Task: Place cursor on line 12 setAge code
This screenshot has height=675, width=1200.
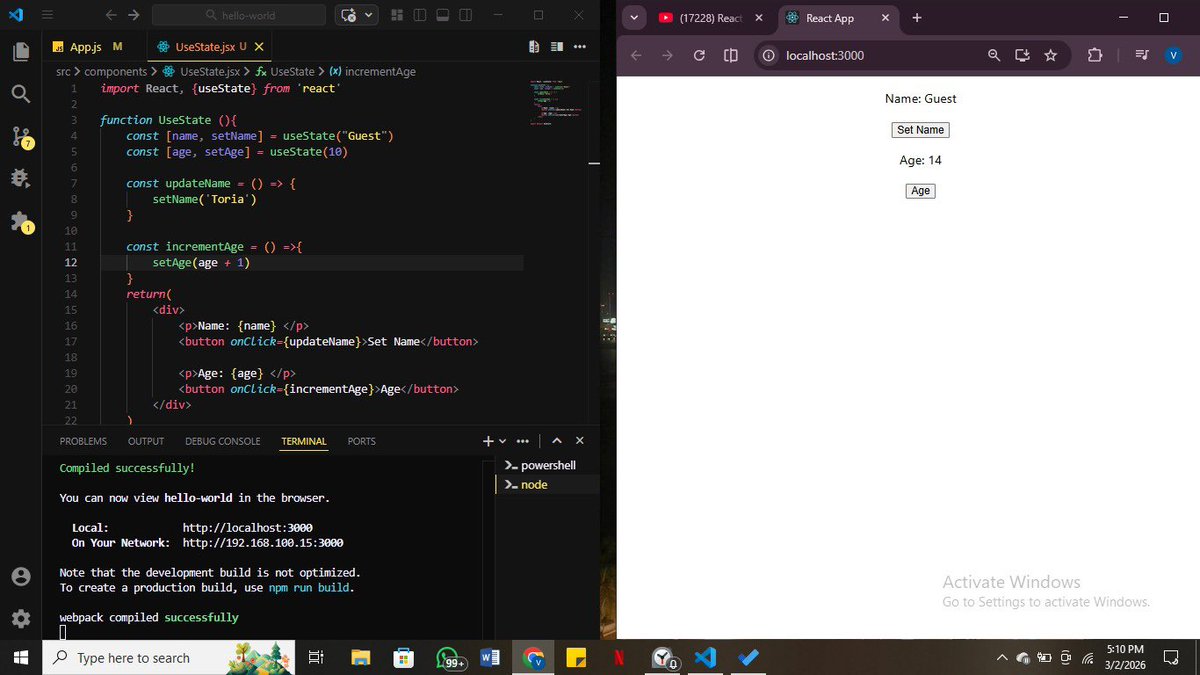Action: [201, 263]
